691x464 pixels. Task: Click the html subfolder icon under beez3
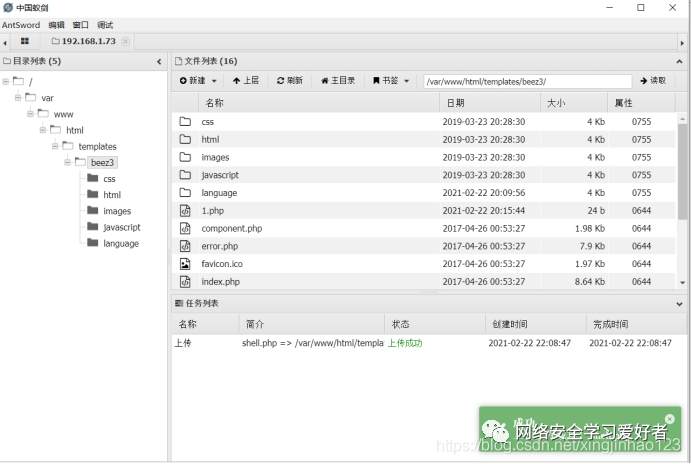pos(93,194)
